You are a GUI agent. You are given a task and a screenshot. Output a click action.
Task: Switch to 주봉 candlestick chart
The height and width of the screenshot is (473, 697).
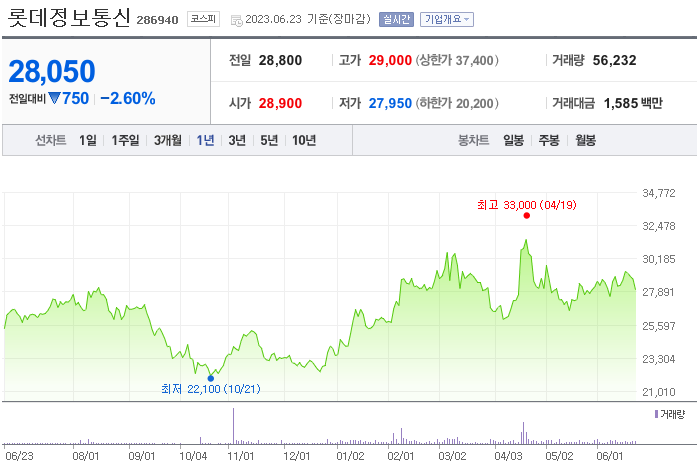coord(549,140)
